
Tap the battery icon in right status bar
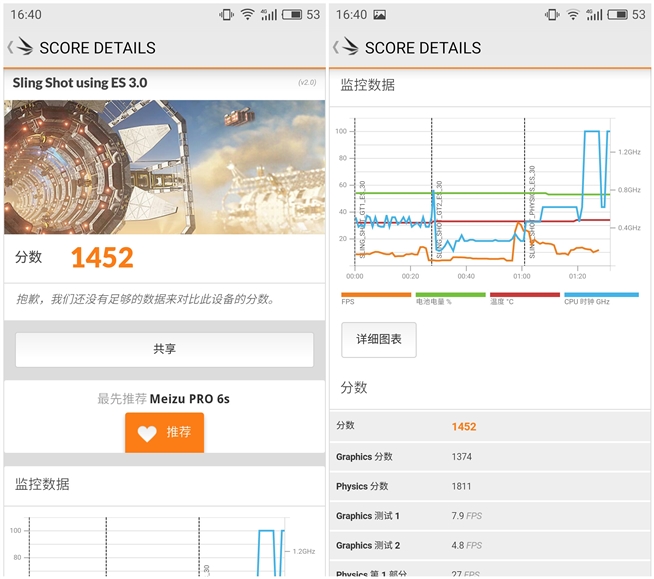(x=617, y=15)
